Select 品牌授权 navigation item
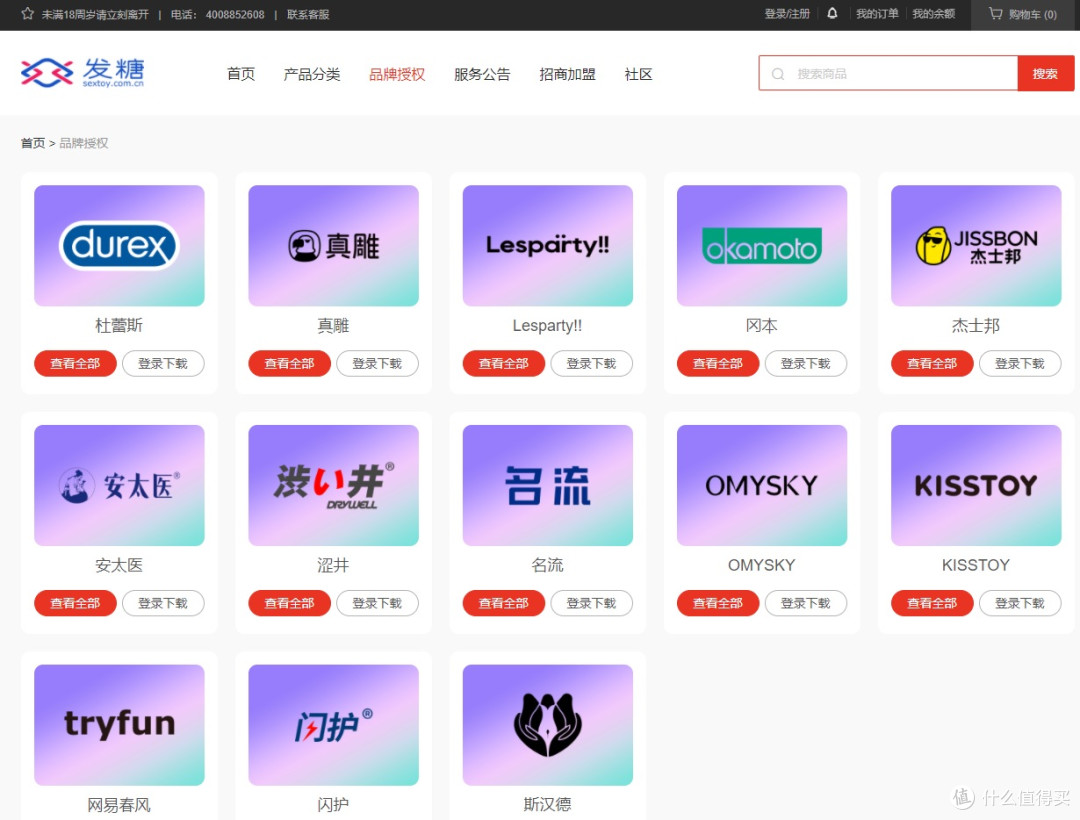The width and height of the screenshot is (1080, 820). click(397, 74)
